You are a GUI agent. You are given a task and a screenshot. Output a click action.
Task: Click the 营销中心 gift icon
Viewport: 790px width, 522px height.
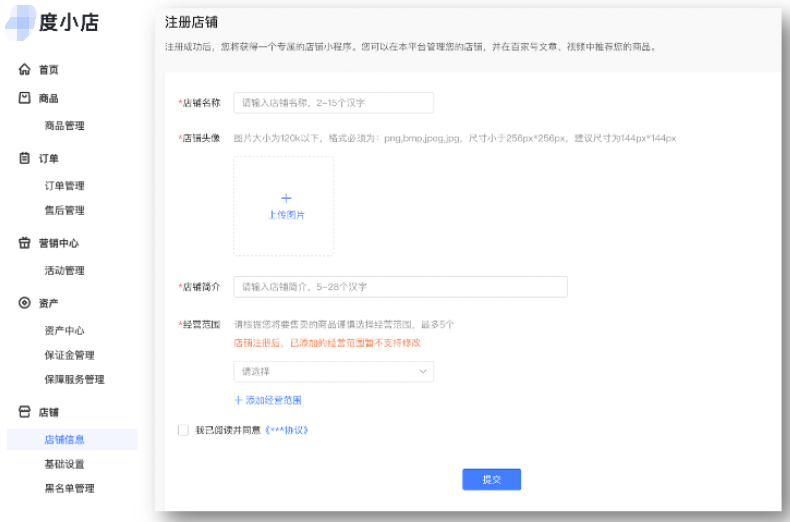click(x=25, y=243)
